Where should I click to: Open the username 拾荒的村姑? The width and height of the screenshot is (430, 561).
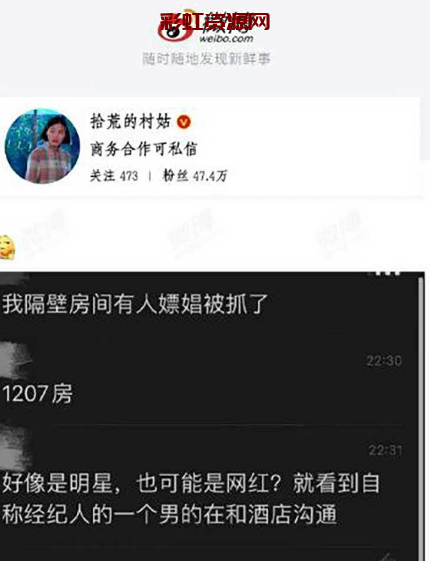131,122
